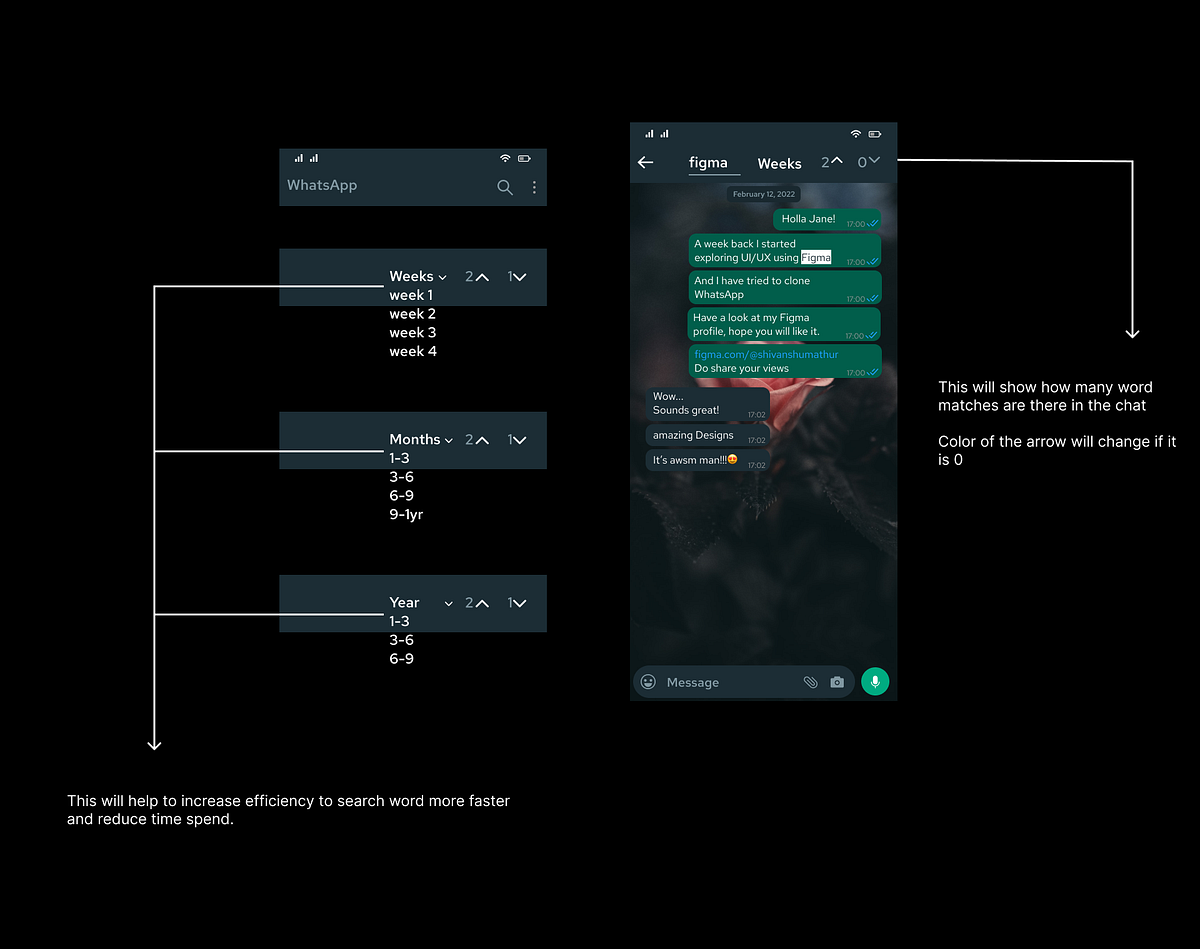Open the camera from the message bar
The height and width of the screenshot is (949, 1200).
coord(837,681)
